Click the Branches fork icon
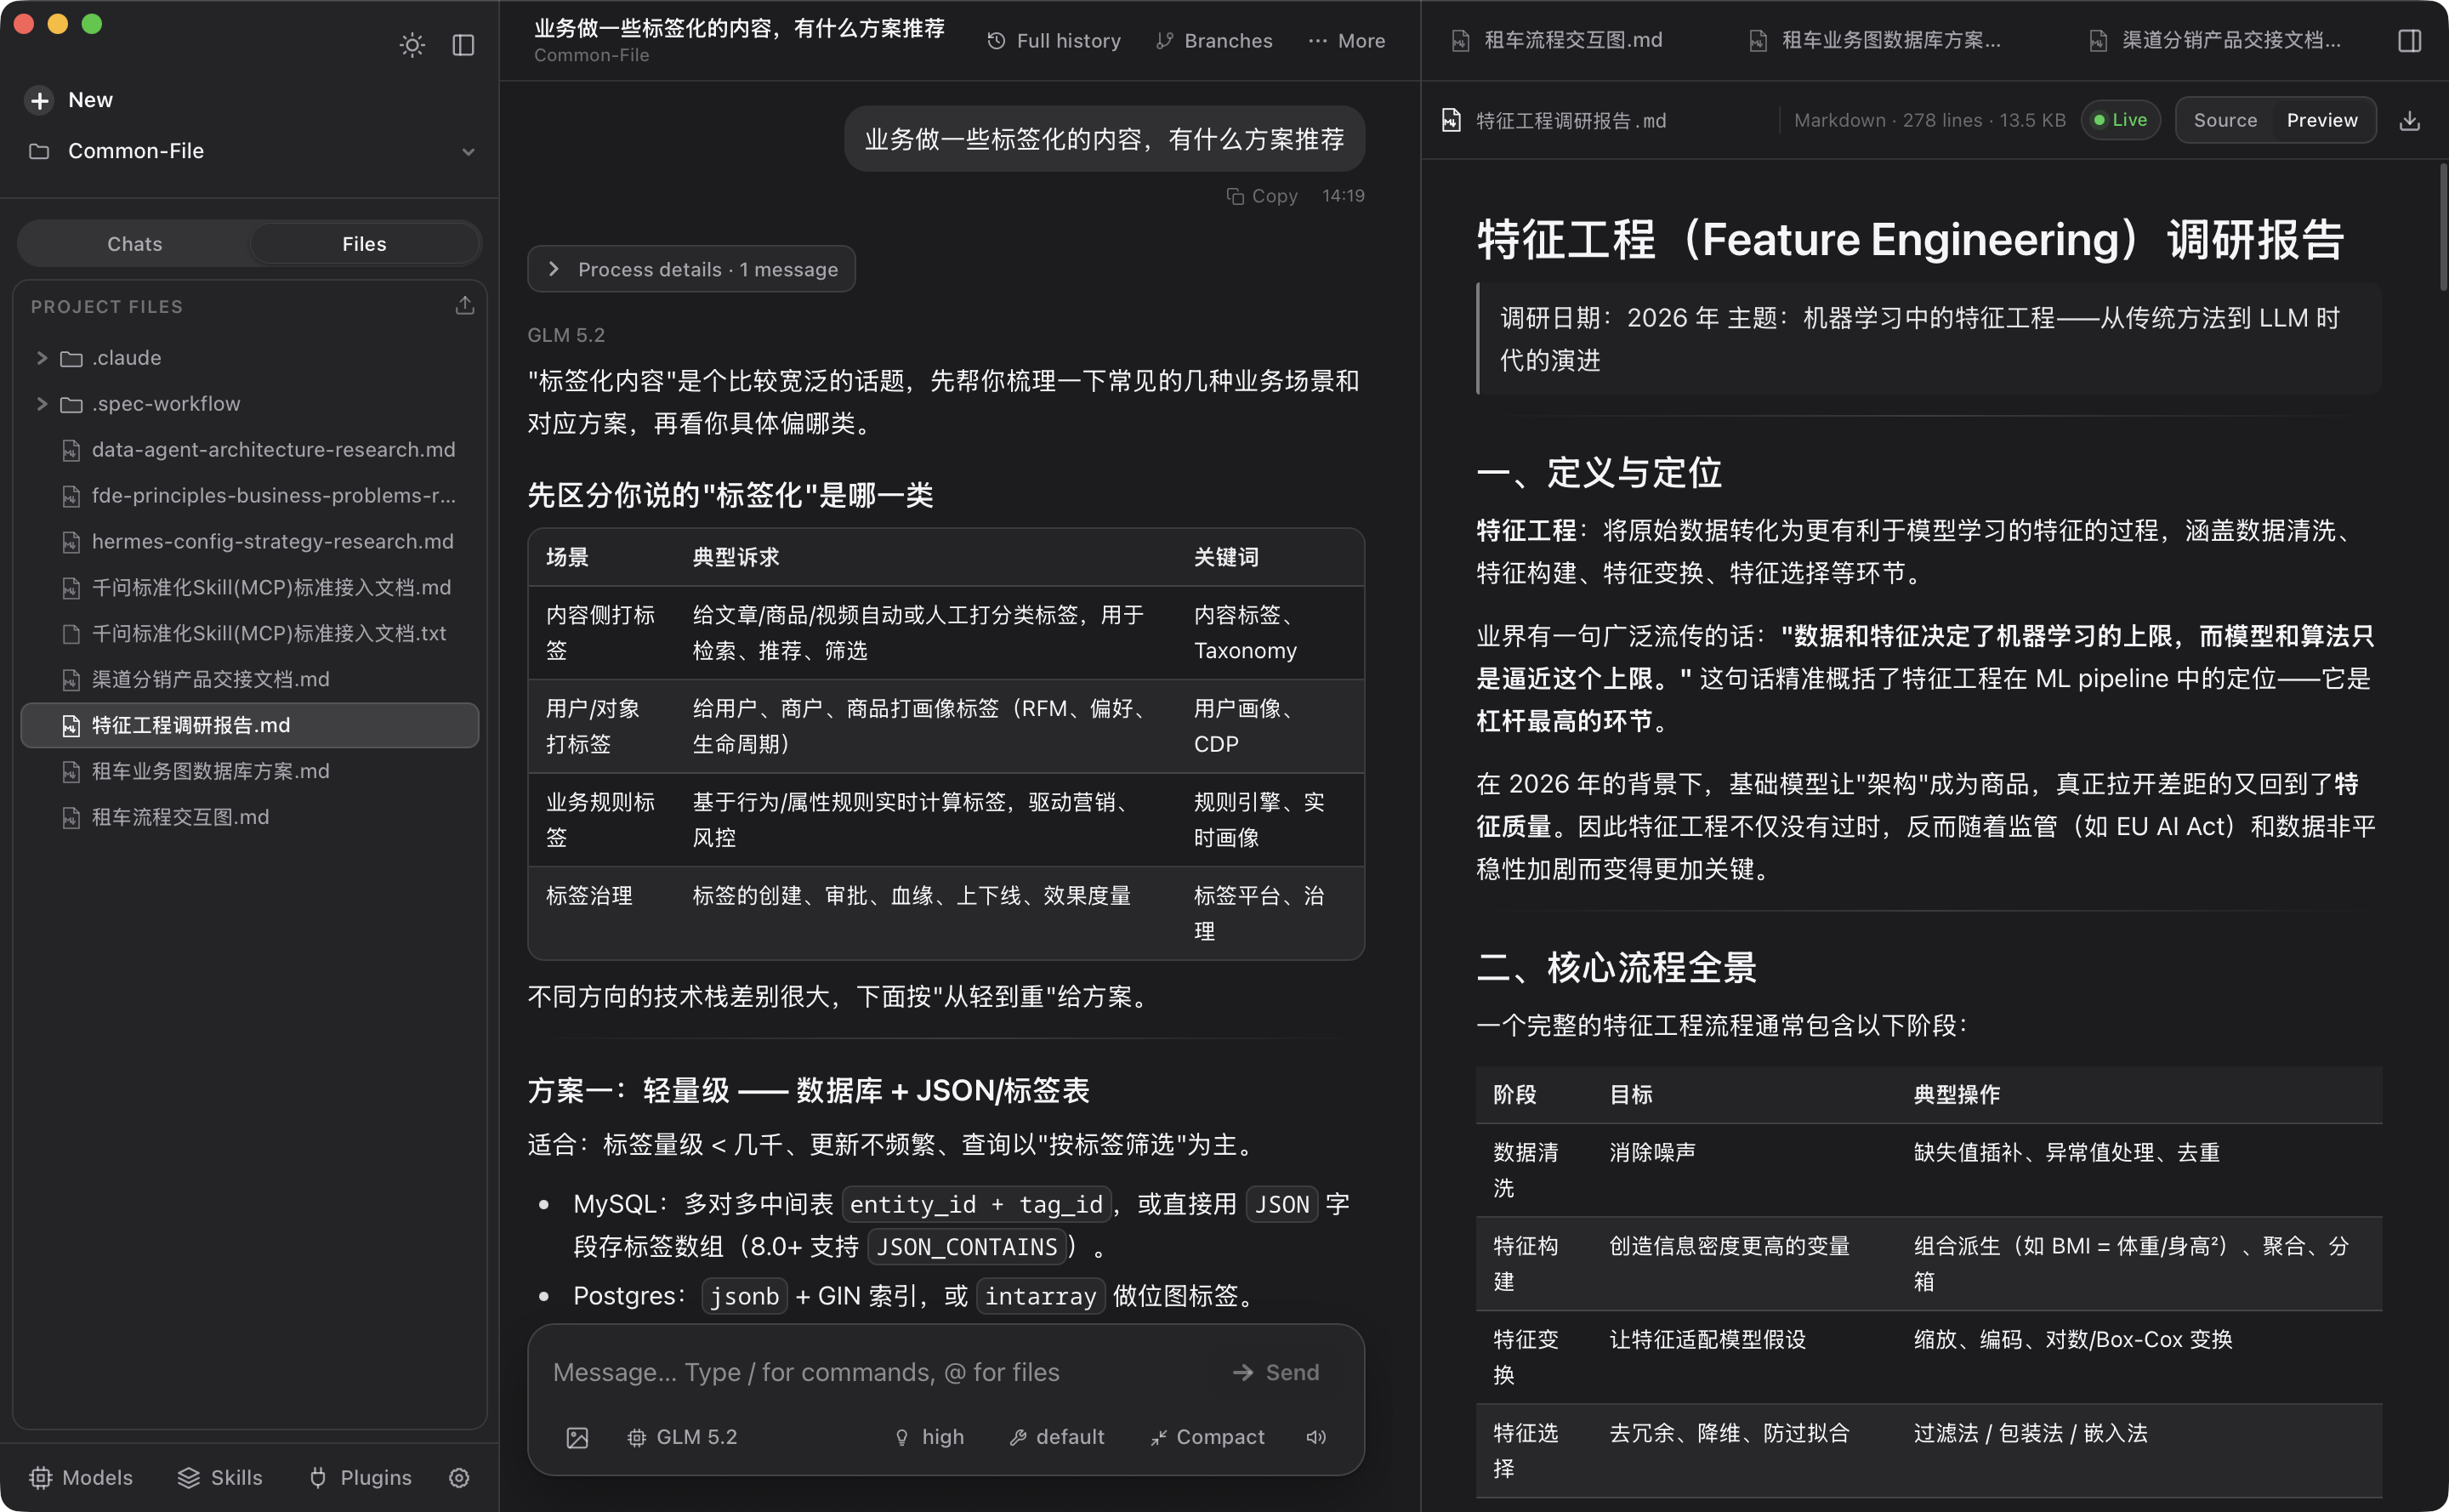 click(1164, 41)
